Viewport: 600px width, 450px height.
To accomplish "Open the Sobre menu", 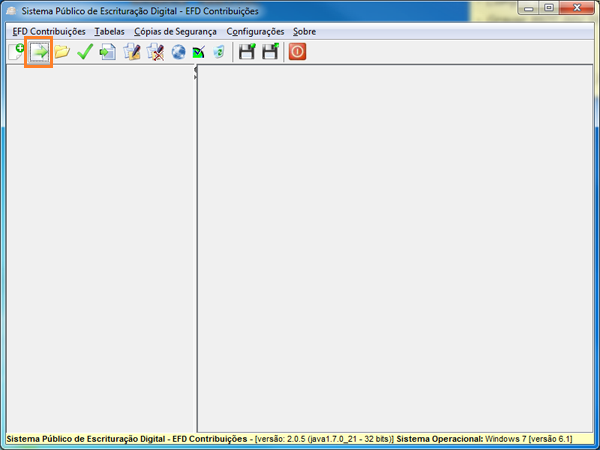I will coord(304,31).
